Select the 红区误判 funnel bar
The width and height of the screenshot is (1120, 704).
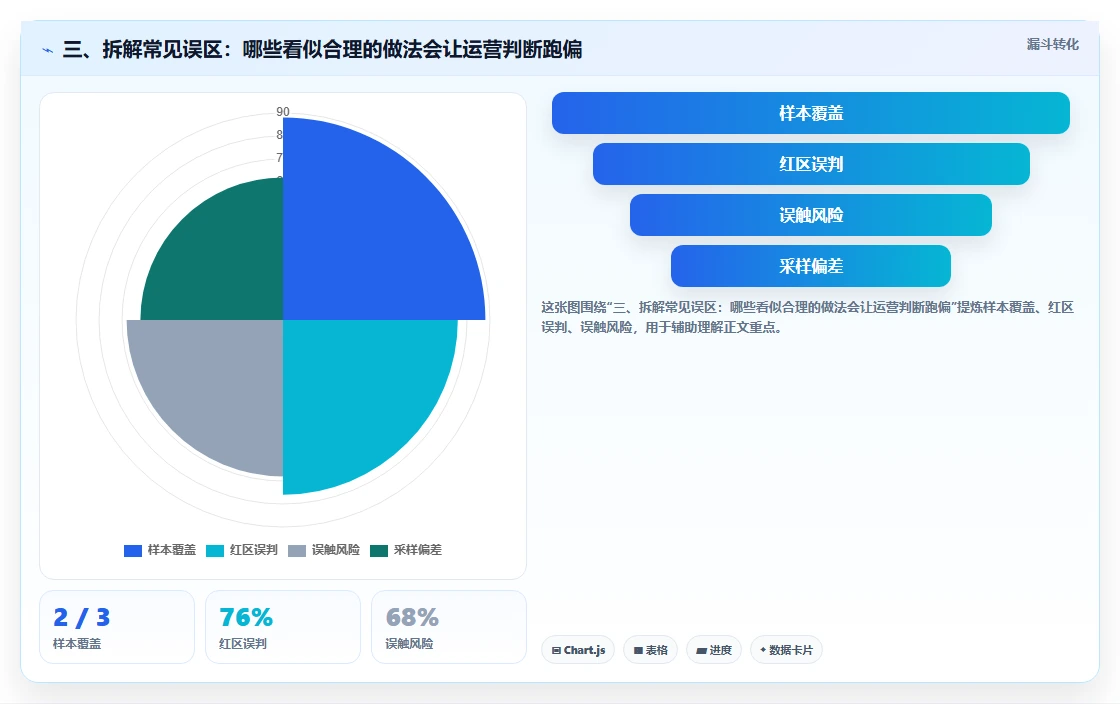point(811,164)
